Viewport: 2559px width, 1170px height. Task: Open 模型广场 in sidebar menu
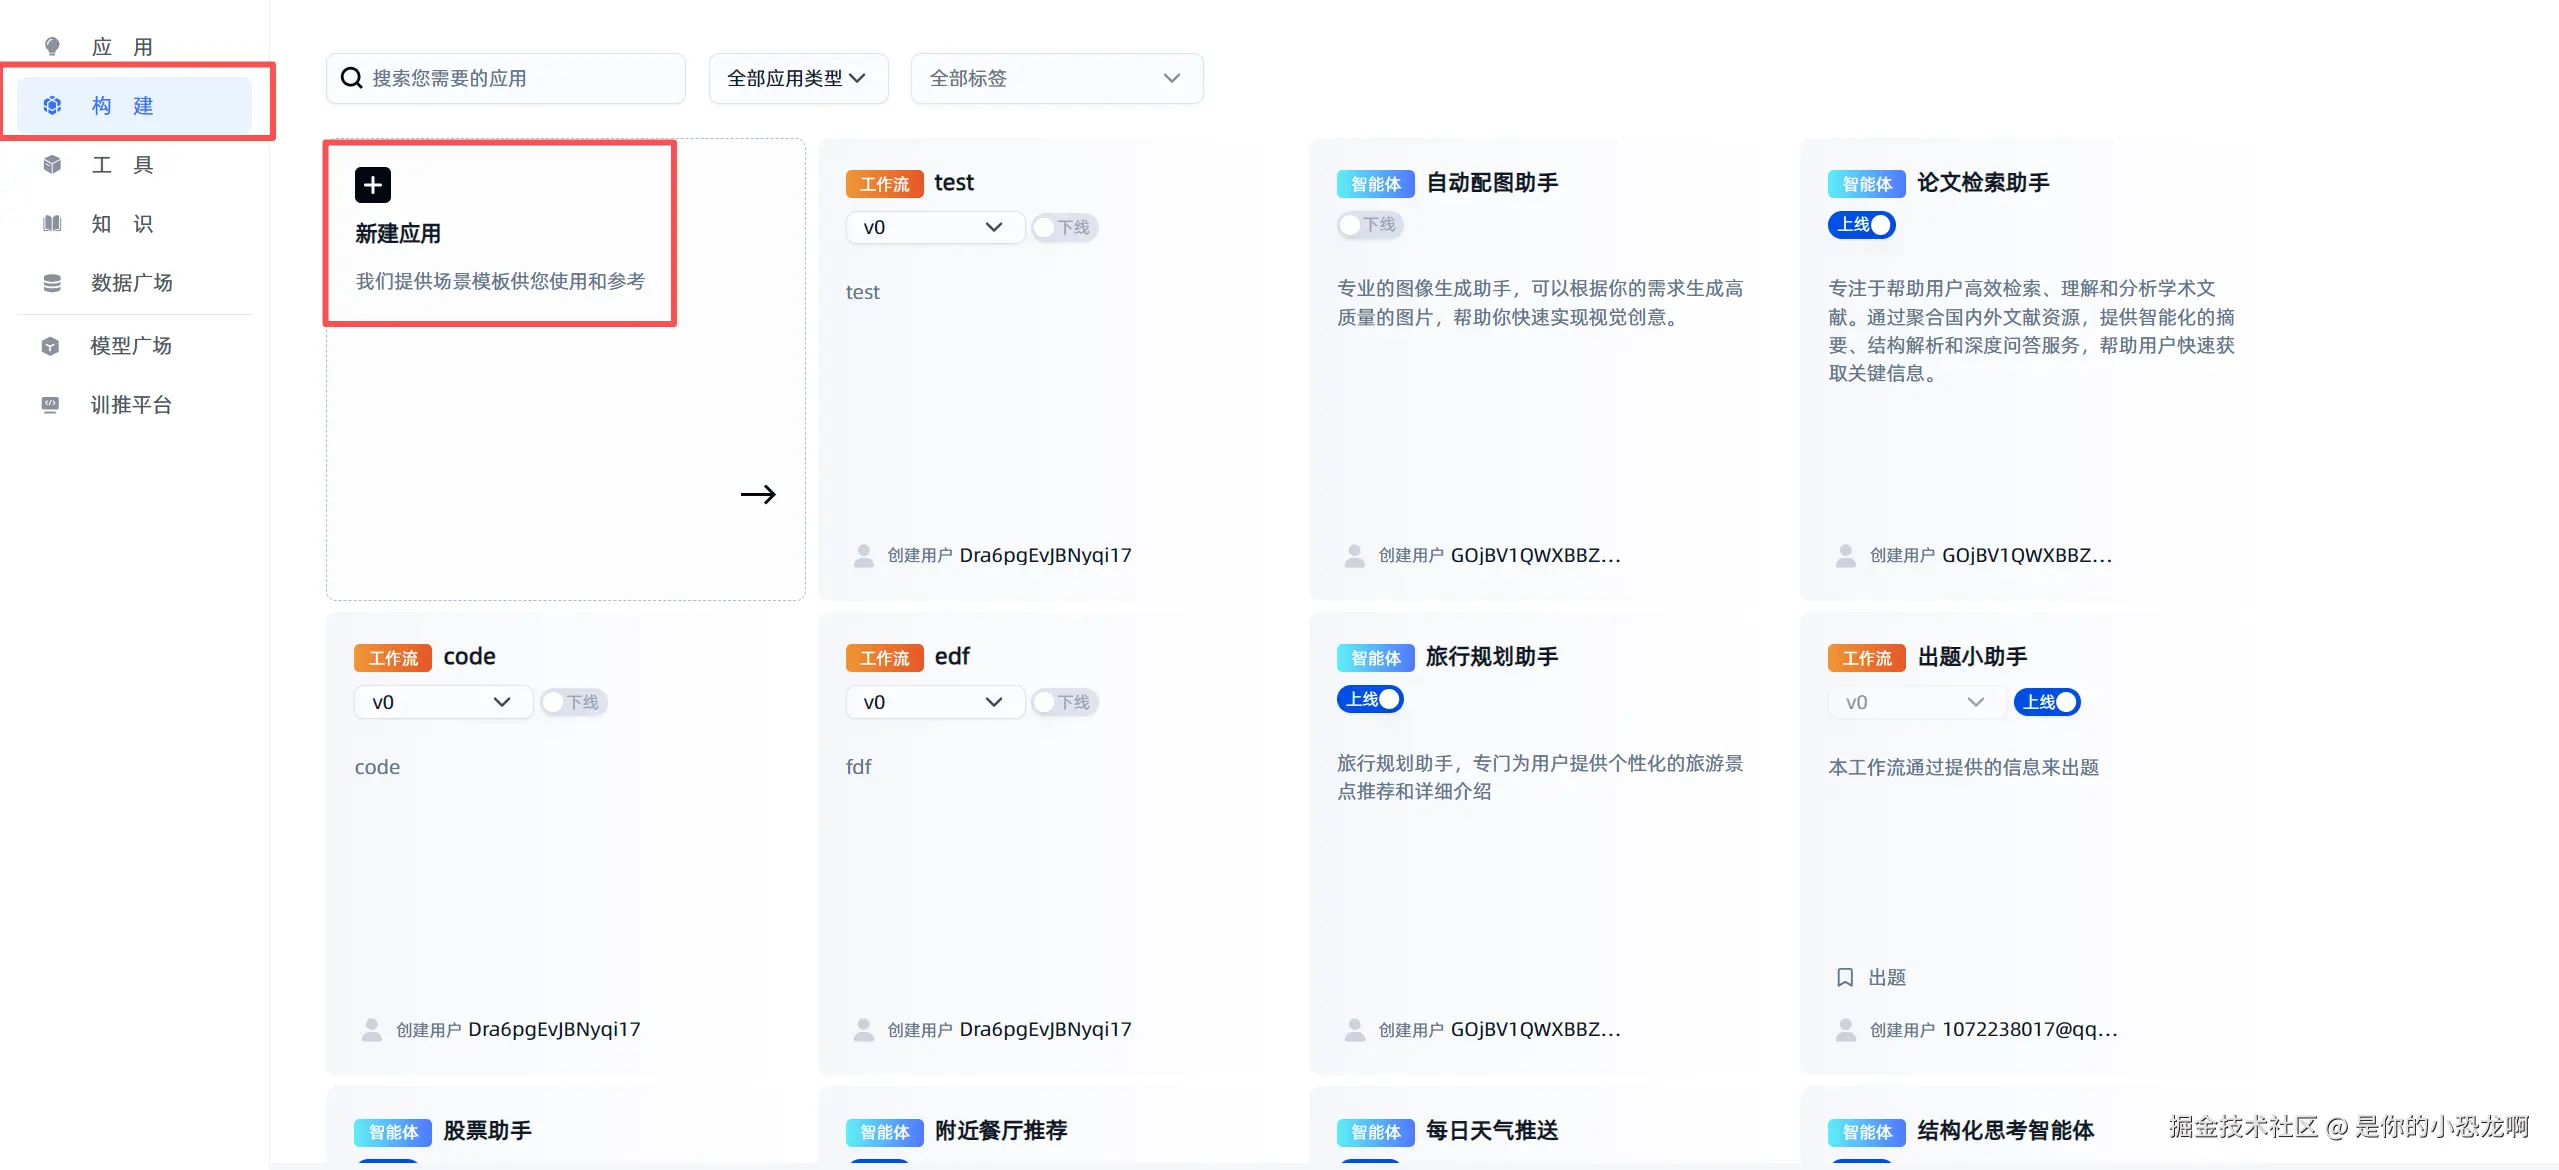(x=131, y=346)
